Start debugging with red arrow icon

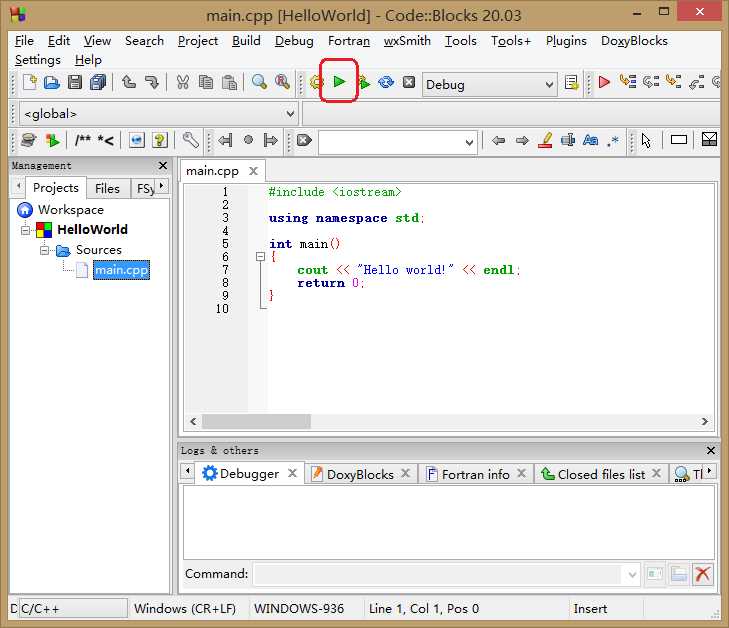click(604, 82)
